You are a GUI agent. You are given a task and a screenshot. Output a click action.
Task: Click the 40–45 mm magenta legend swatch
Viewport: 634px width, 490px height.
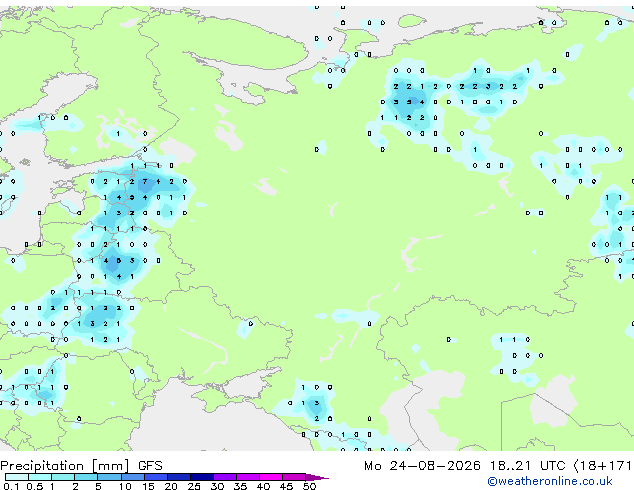(271, 477)
